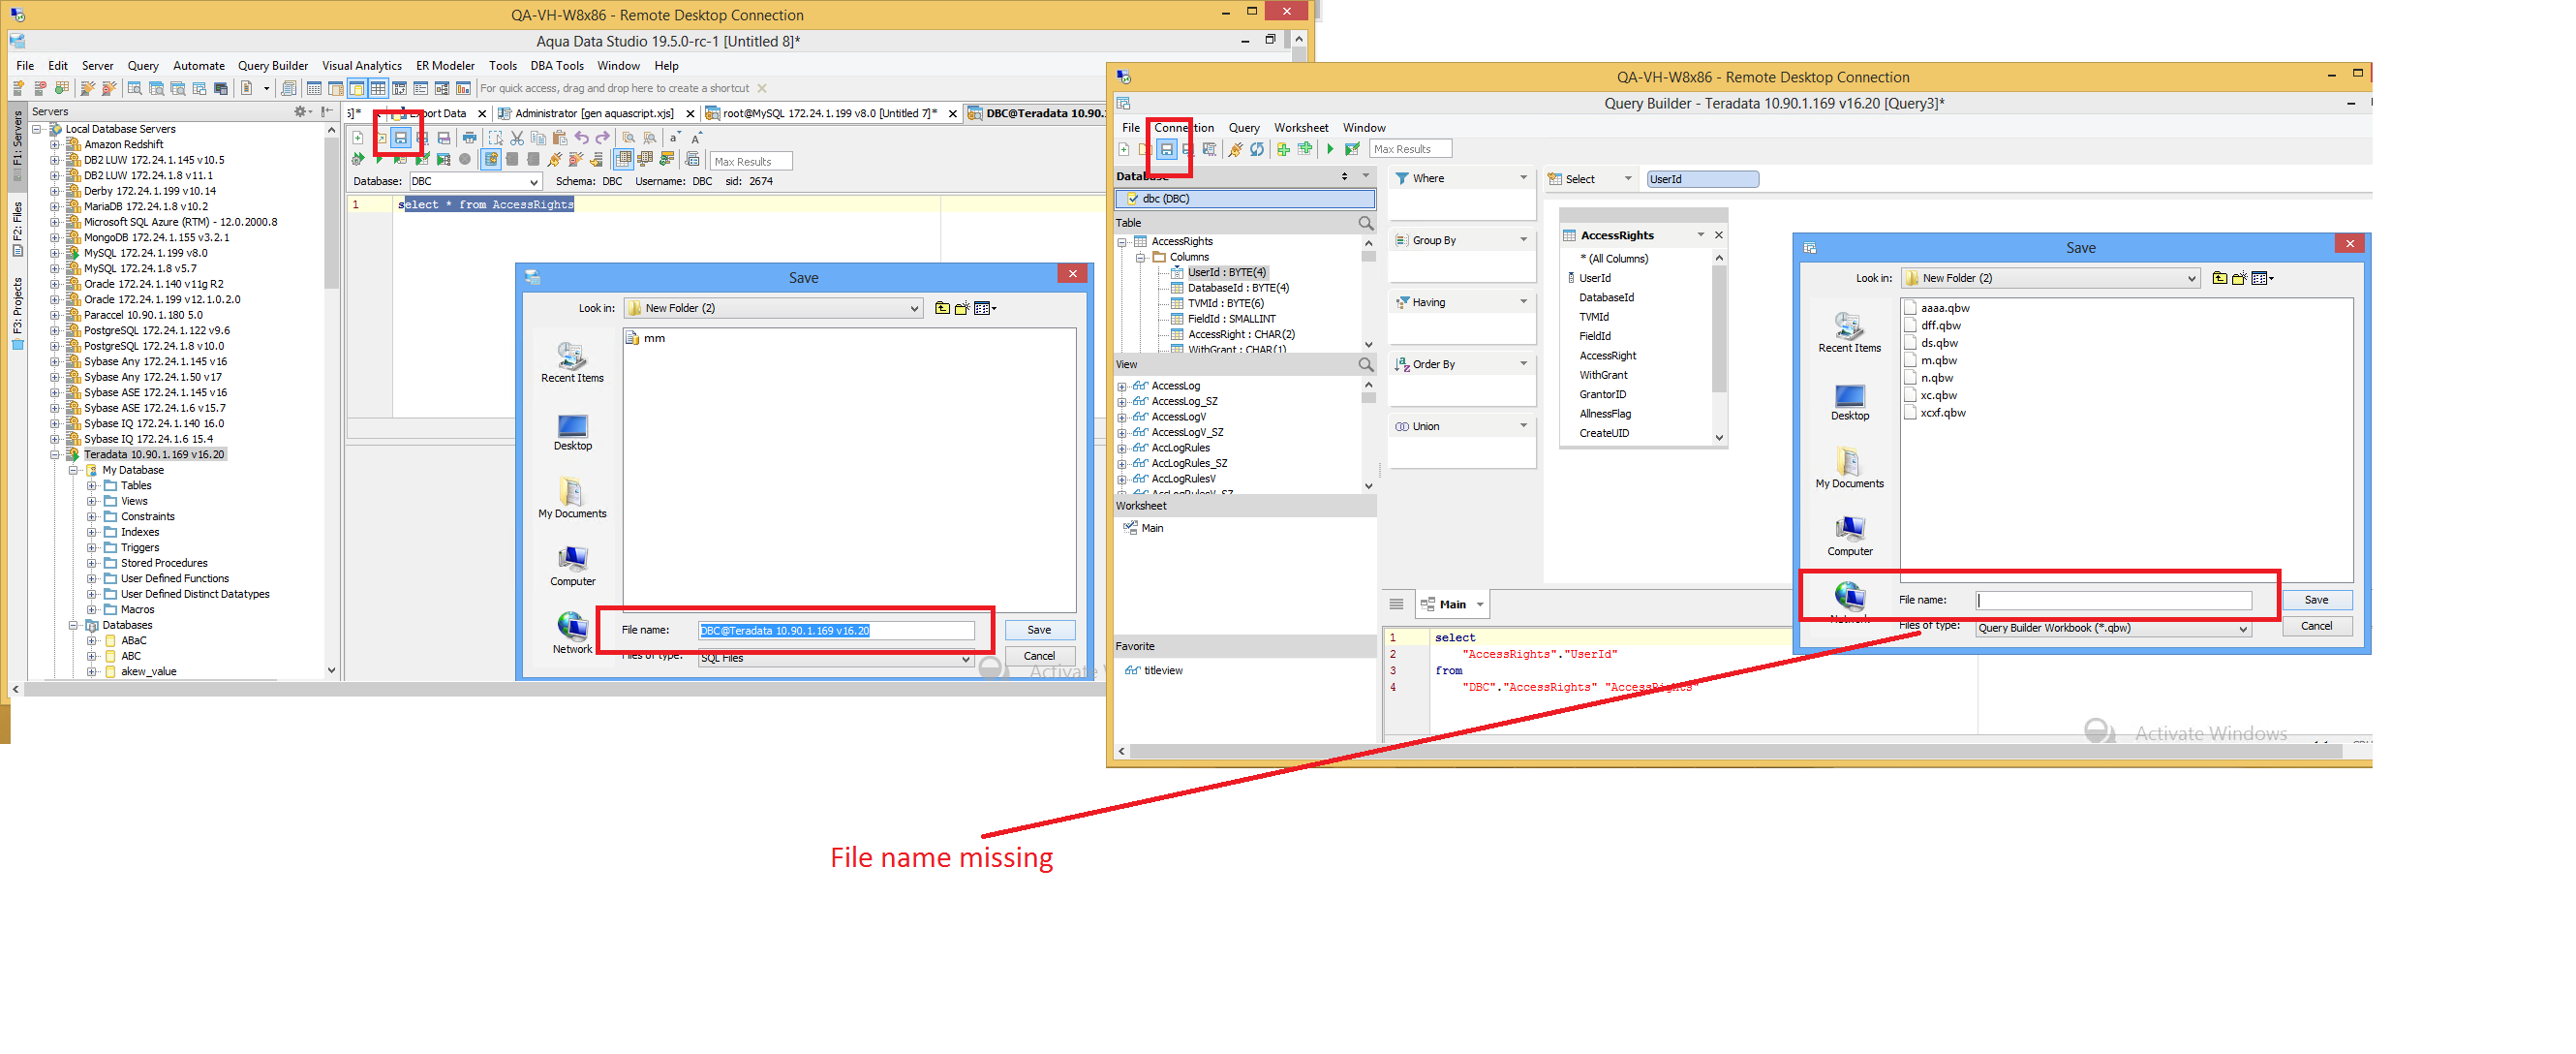The width and height of the screenshot is (2576, 1054).
Task: Click Recent Items in the Query Builder Save dialog
Action: tap(1850, 333)
